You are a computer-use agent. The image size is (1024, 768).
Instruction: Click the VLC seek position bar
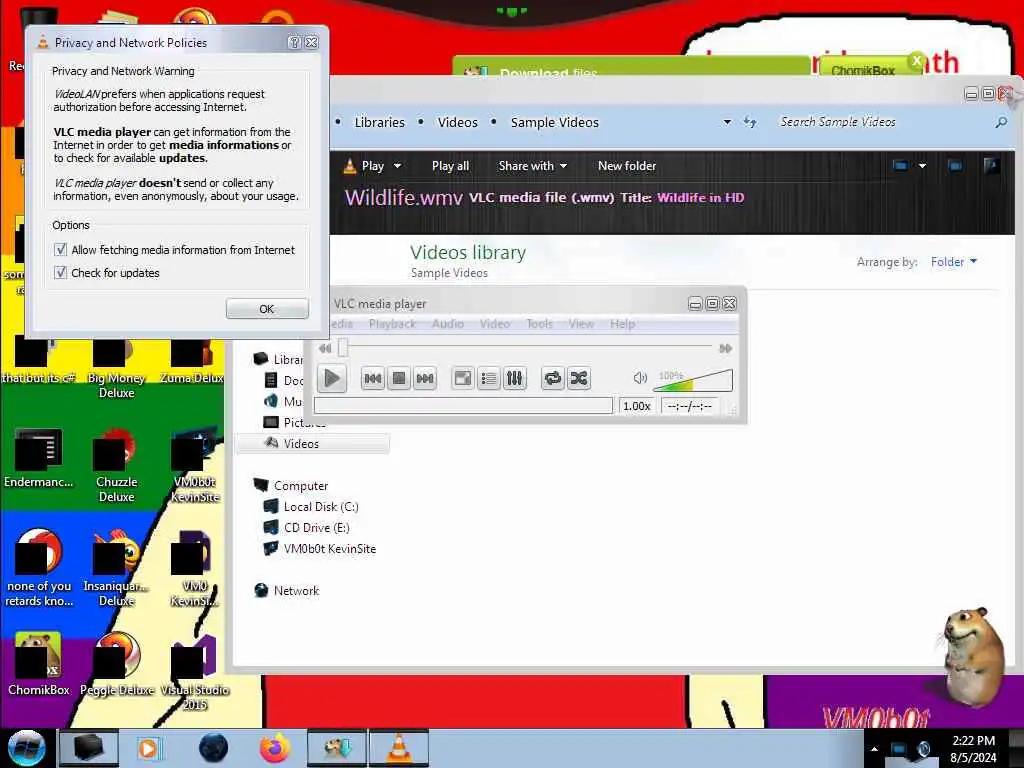526,348
